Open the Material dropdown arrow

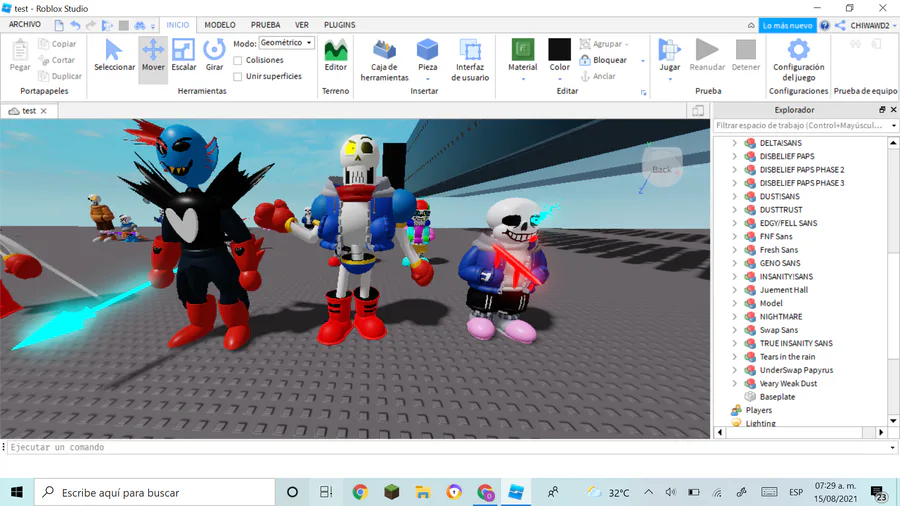523,79
